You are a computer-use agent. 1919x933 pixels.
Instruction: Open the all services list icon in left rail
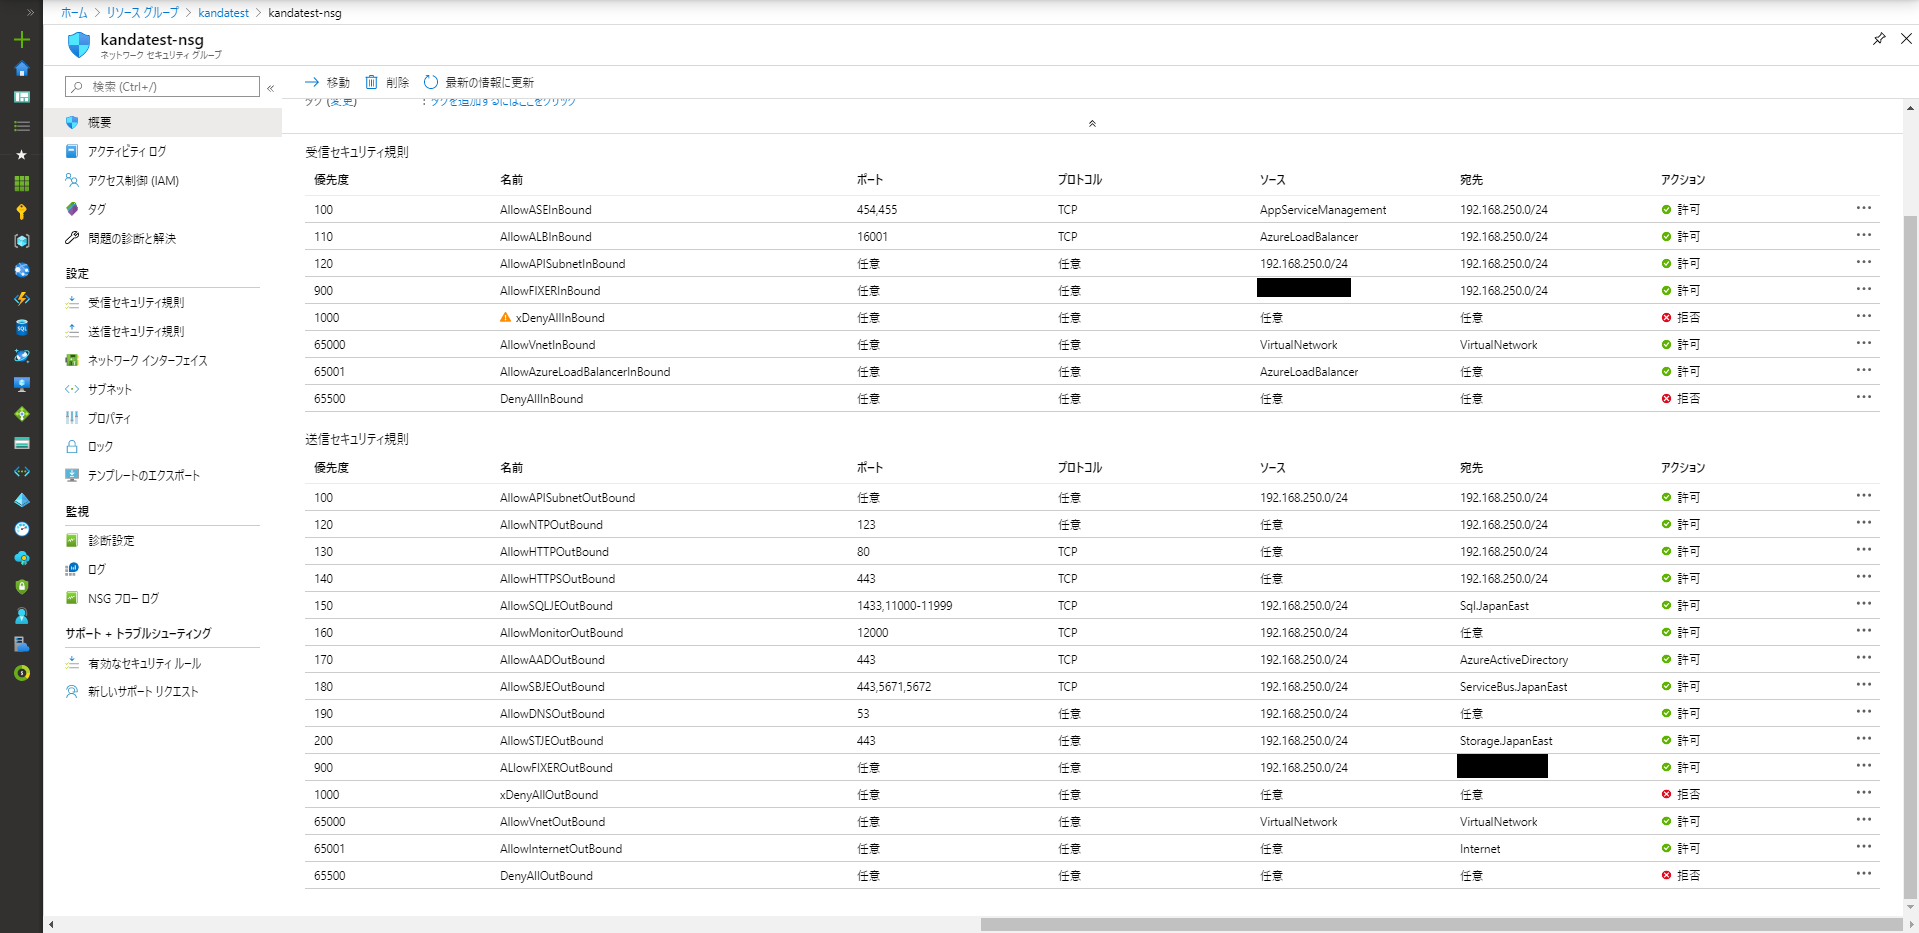point(21,126)
